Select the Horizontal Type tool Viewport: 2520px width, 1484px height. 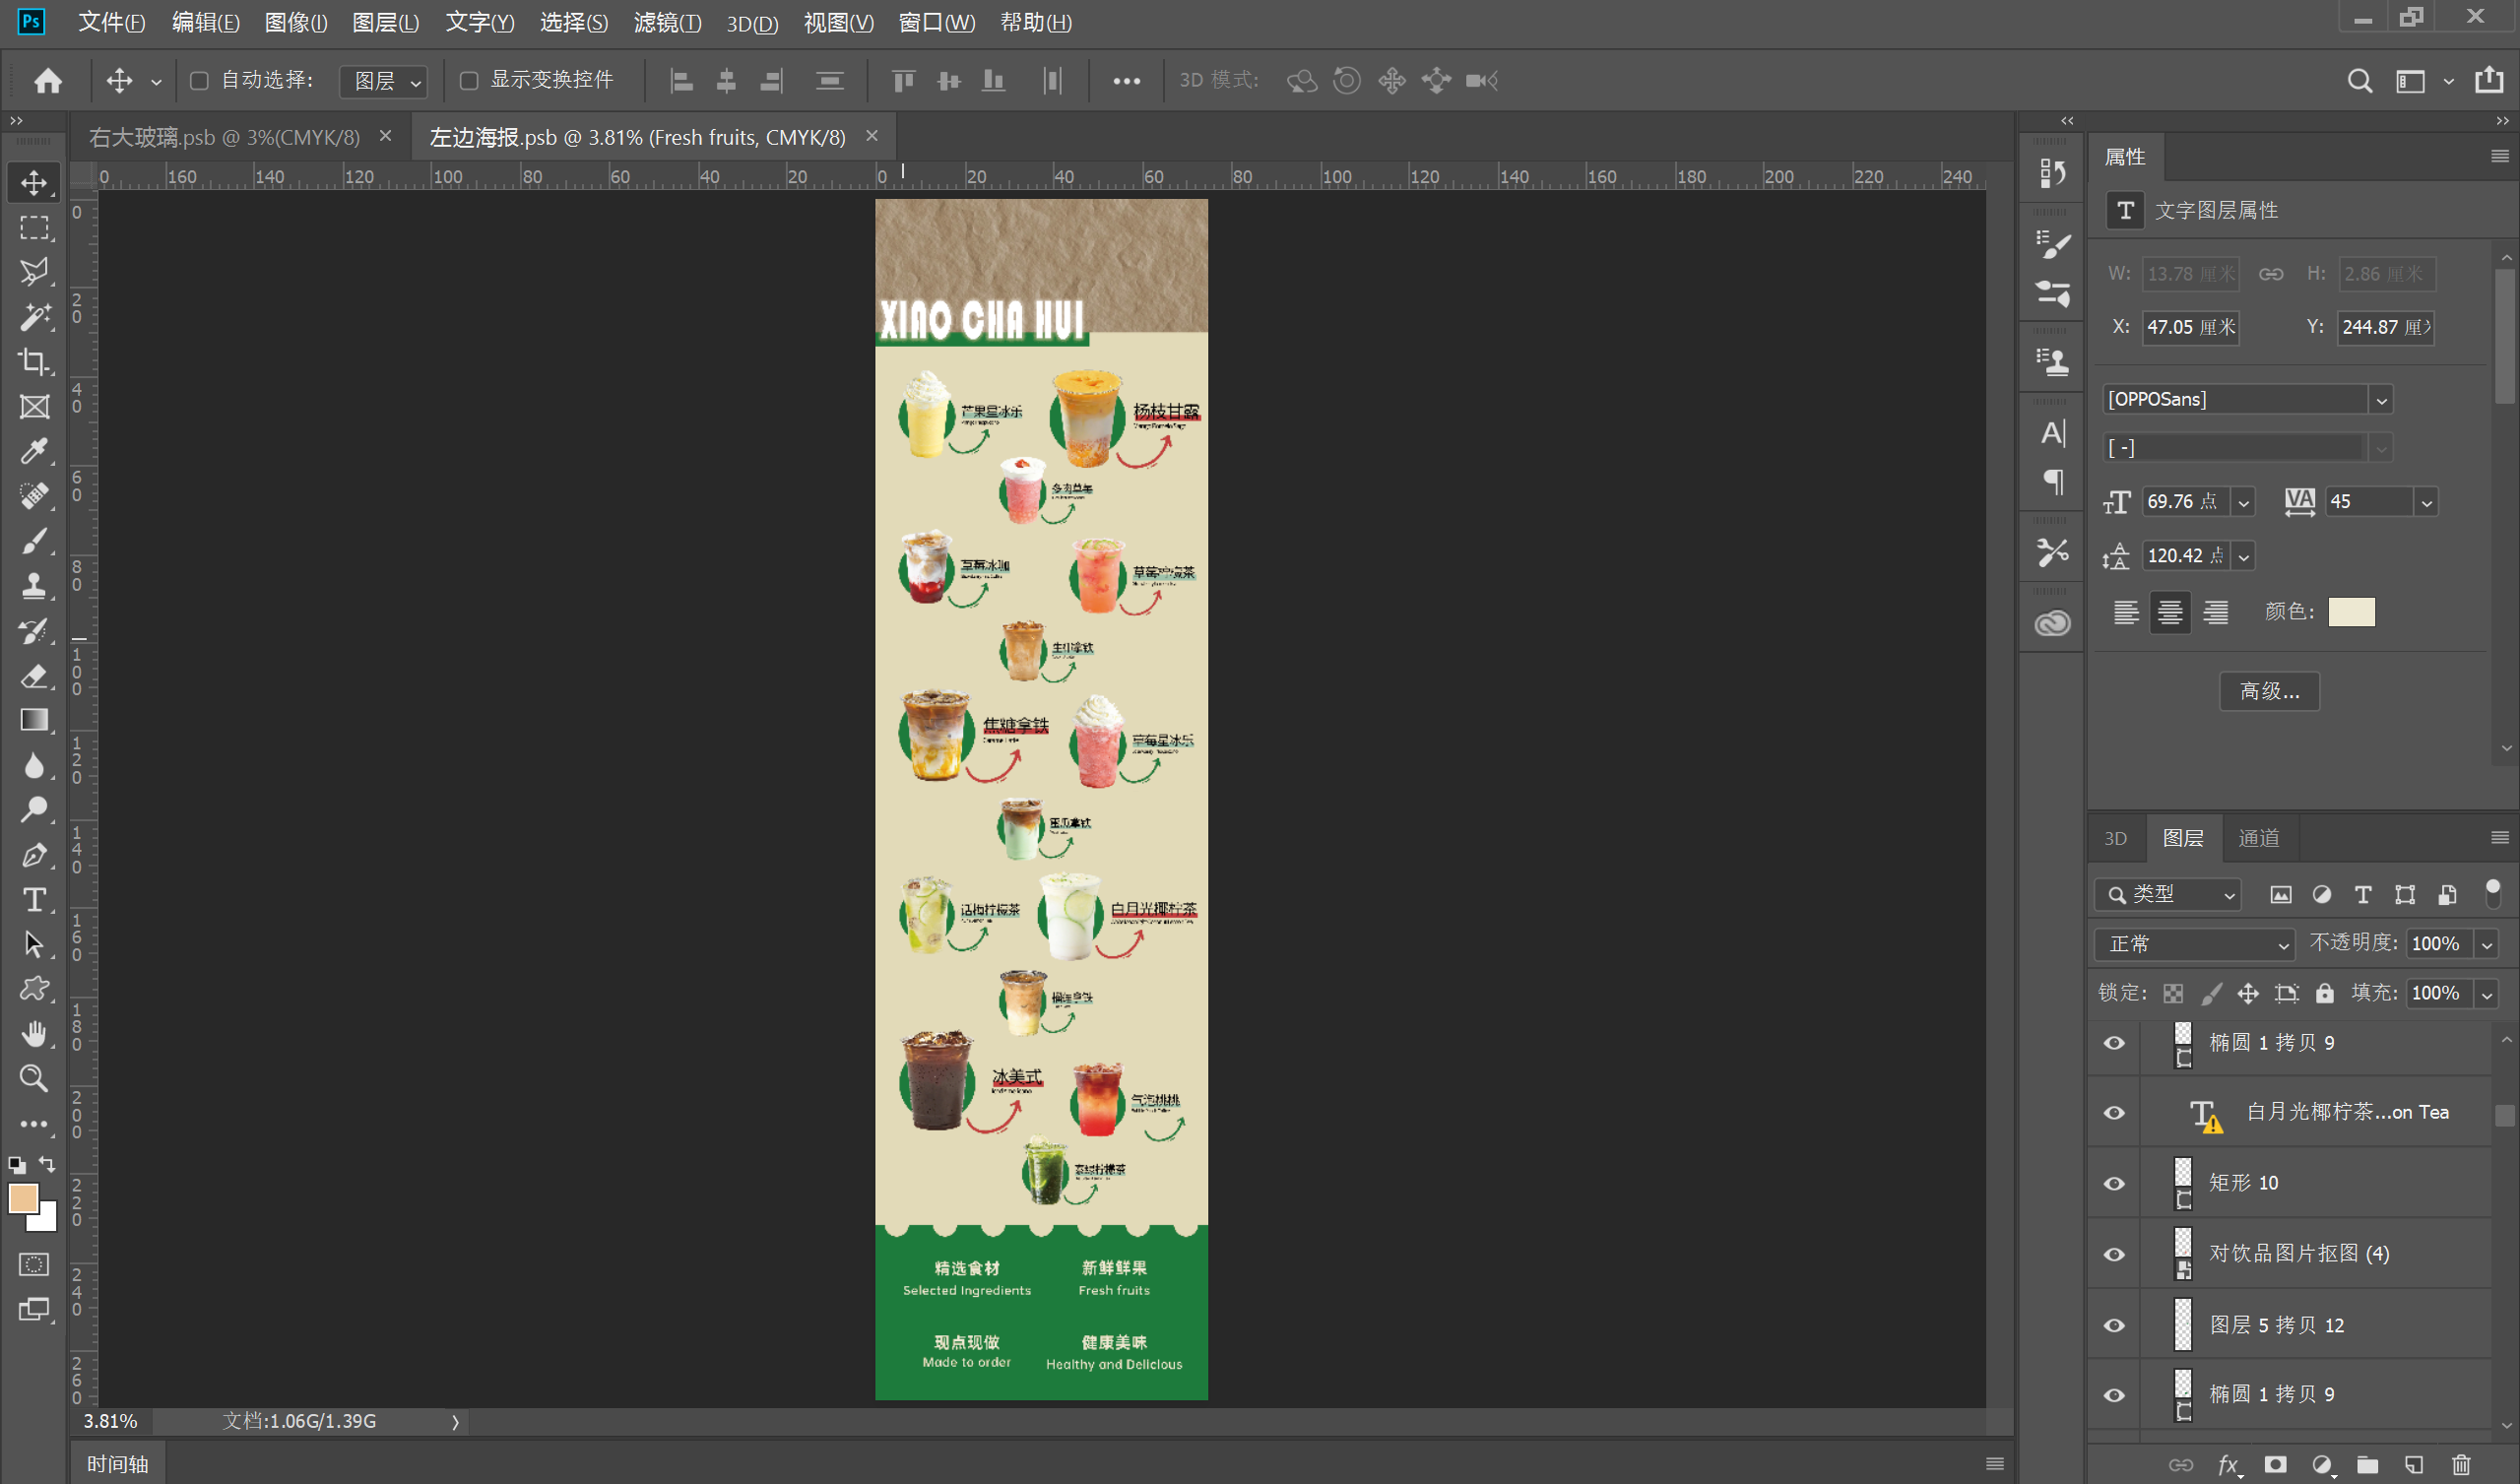point(34,900)
